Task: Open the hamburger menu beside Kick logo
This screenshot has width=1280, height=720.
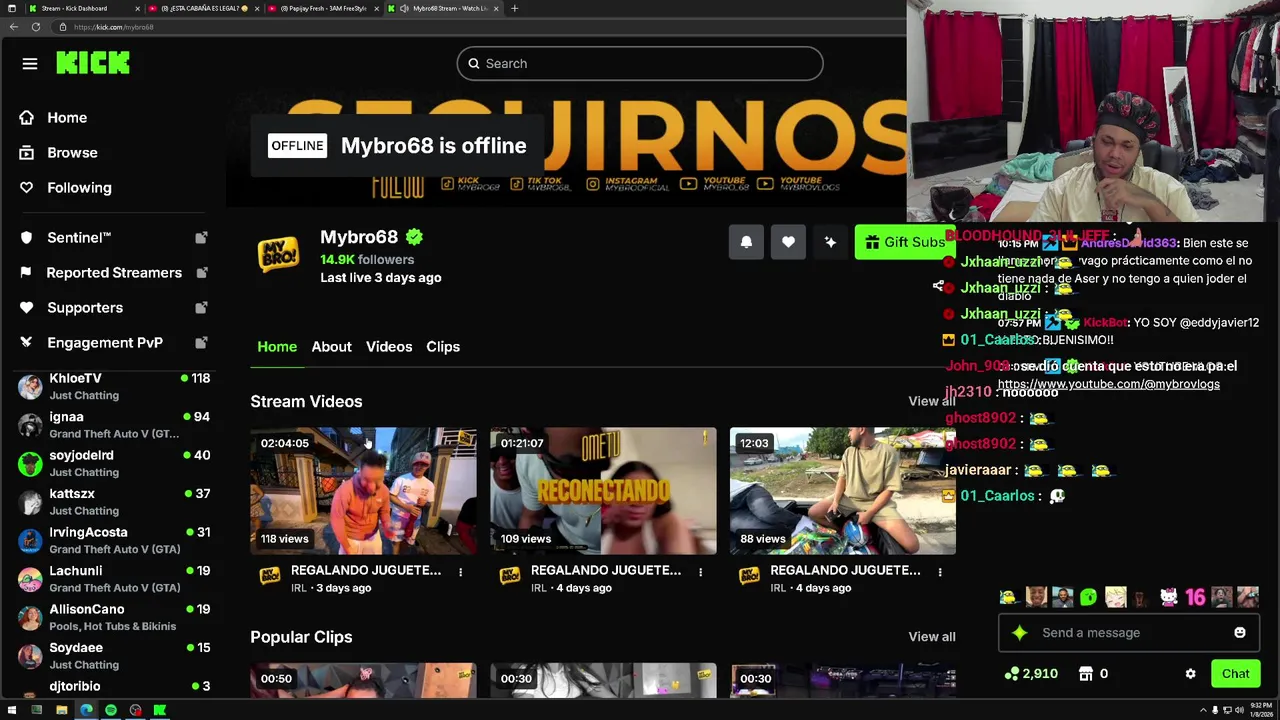Action: coord(30,64)
